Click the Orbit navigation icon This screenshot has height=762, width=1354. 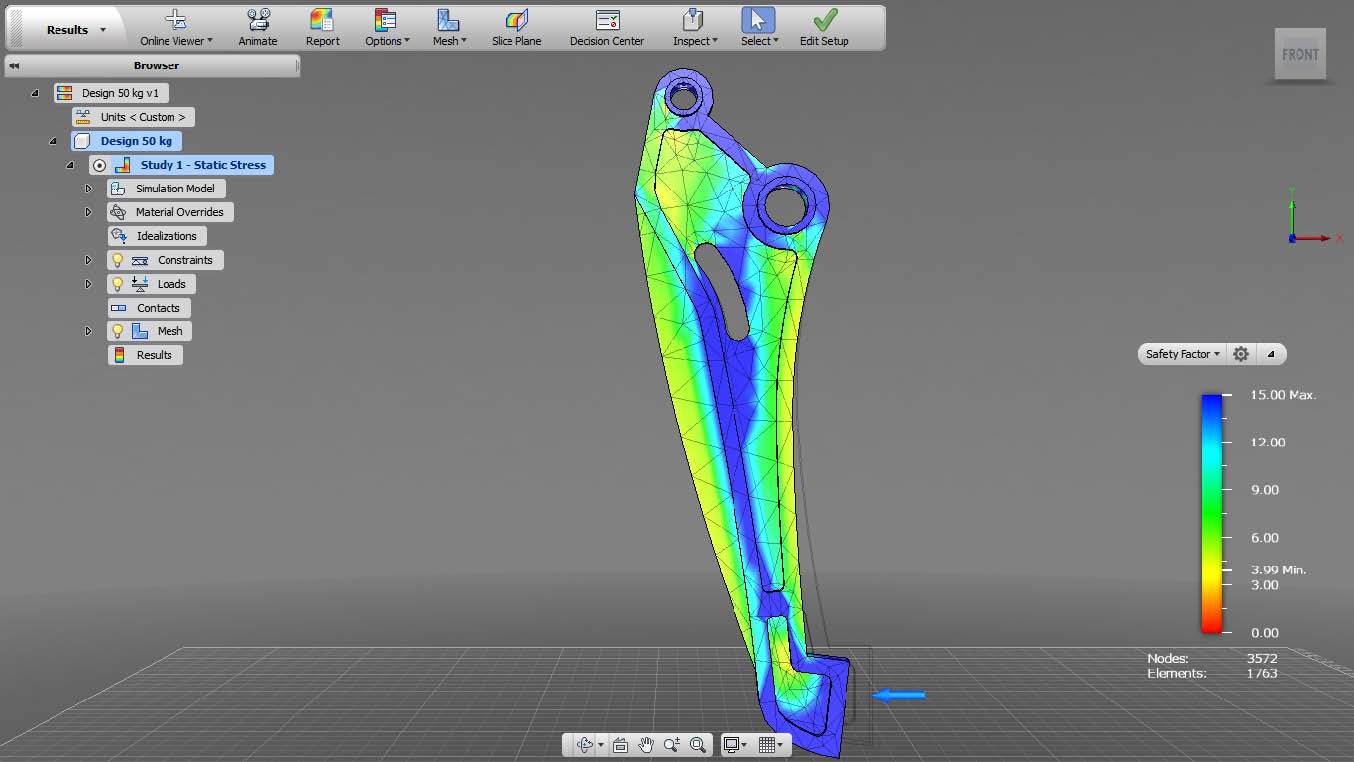pyautogui.click(x=585, y=745)
